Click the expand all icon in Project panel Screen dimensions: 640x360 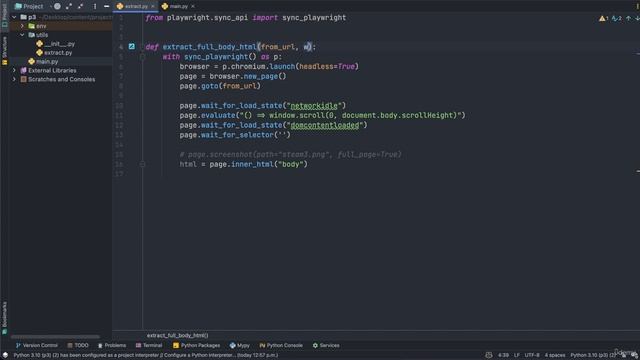(x=69, y=6)
